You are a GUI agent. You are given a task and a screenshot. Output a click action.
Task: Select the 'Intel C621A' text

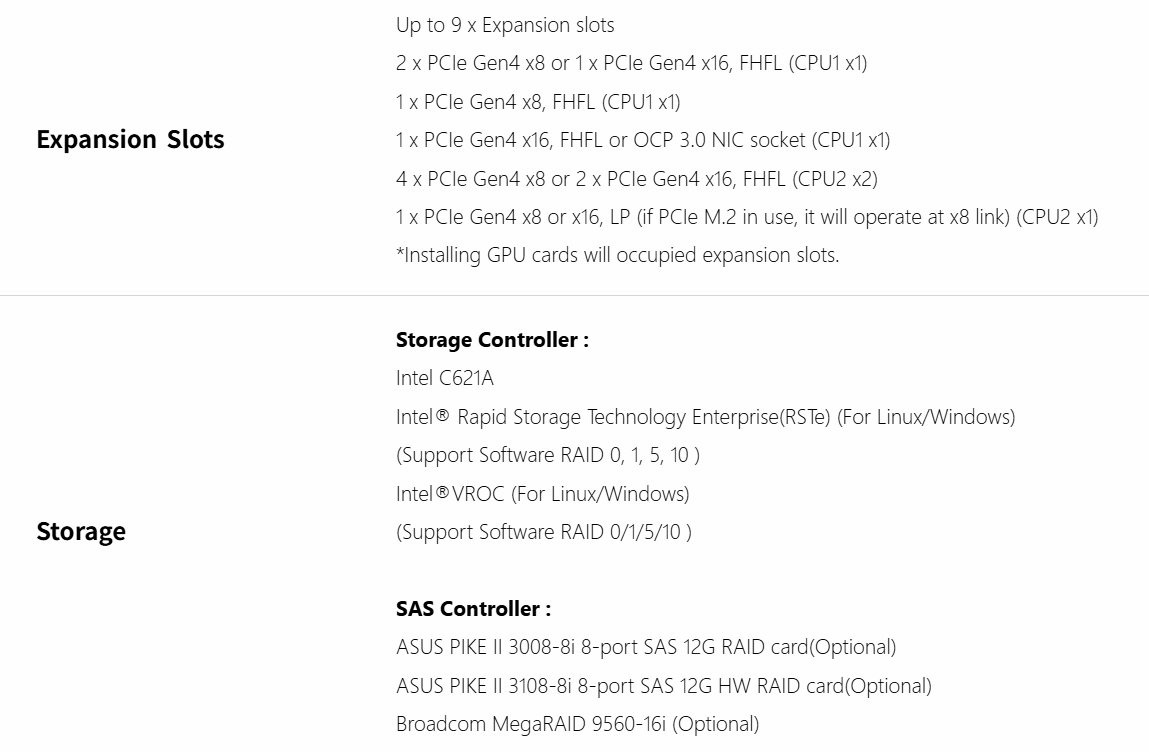click(x=444, y=378)
